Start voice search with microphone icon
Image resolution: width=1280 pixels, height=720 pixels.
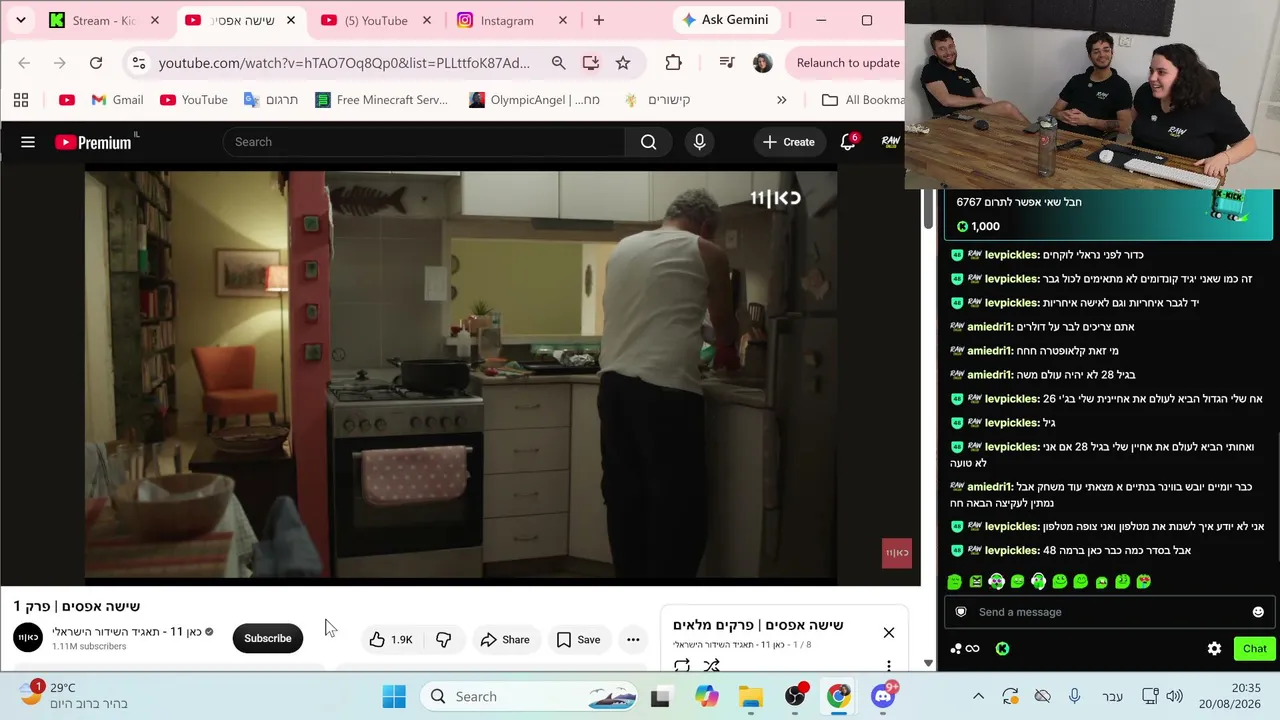pyautogui.click(x=699, y=142)
